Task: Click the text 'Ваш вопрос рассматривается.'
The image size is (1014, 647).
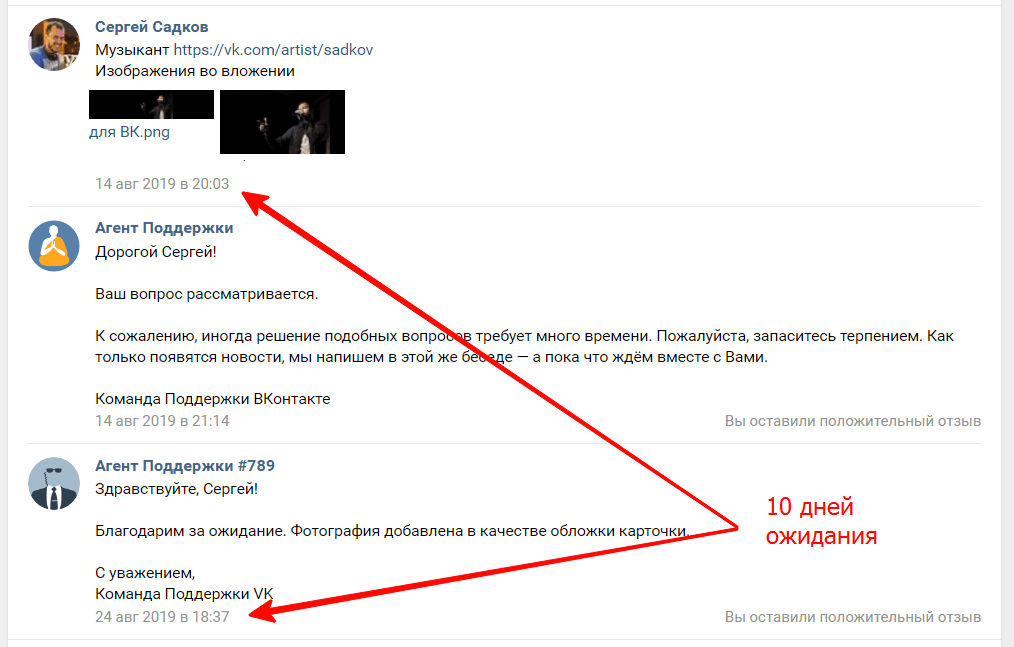Action: coord(207,294)
